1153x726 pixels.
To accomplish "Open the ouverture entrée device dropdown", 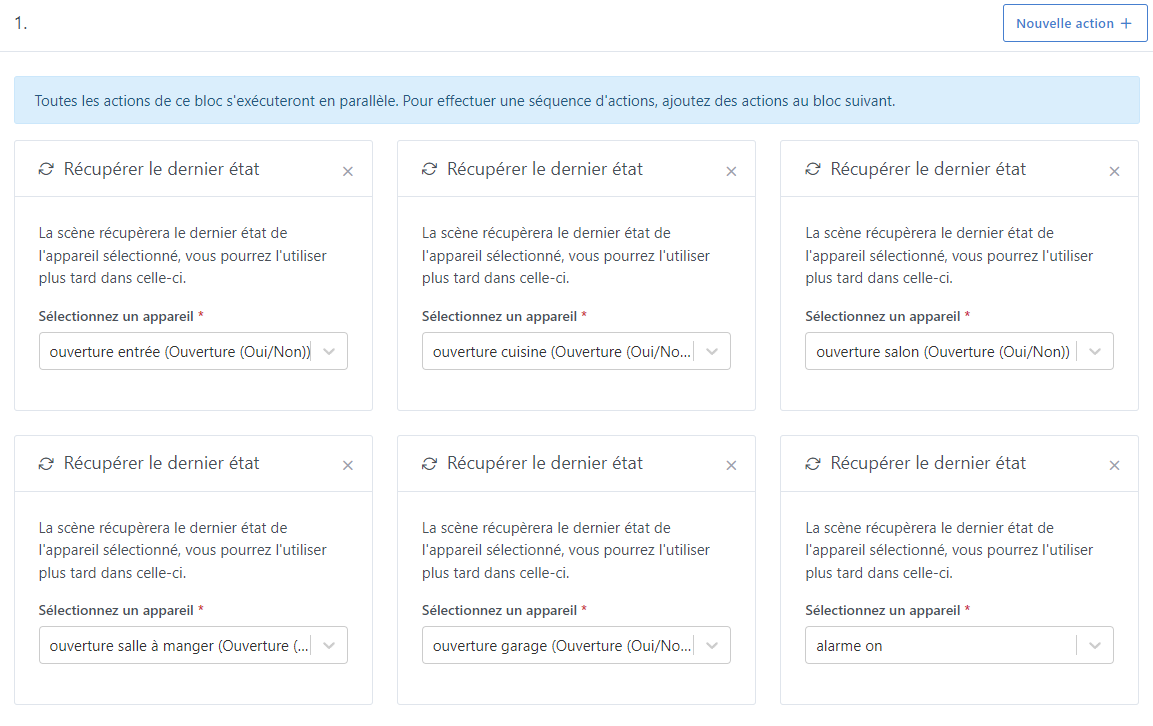I will (x=193, y=351).
